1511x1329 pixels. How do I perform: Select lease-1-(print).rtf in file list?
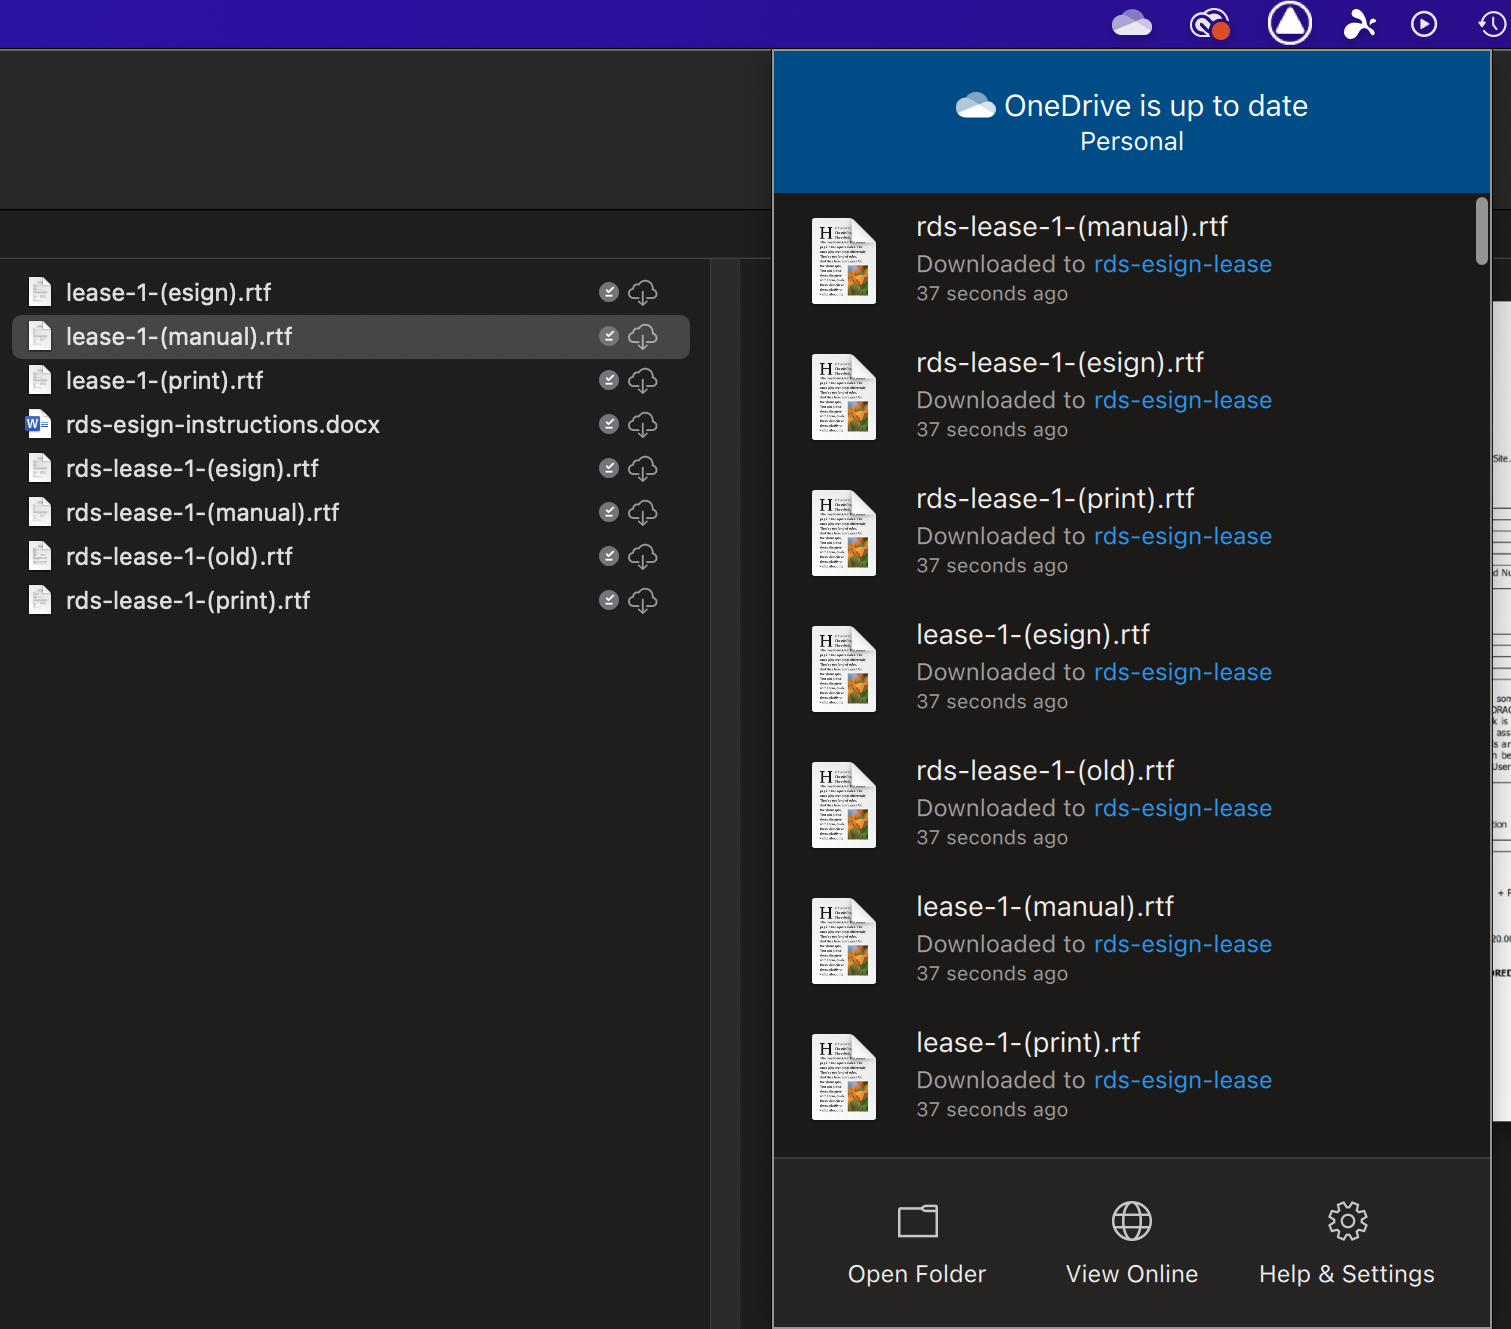pyautogui.click(x=350, y=380)
